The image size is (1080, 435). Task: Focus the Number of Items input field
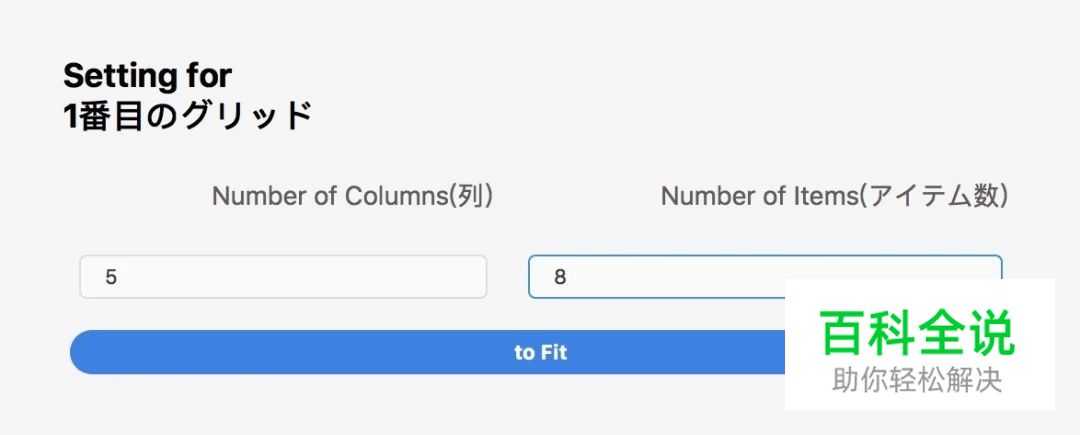click(x=655, y=276)
